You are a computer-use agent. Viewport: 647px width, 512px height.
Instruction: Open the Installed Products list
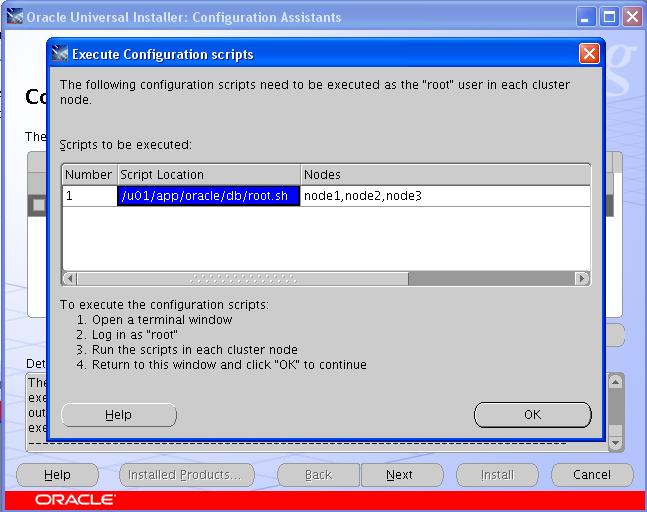[x=186, y=475]
